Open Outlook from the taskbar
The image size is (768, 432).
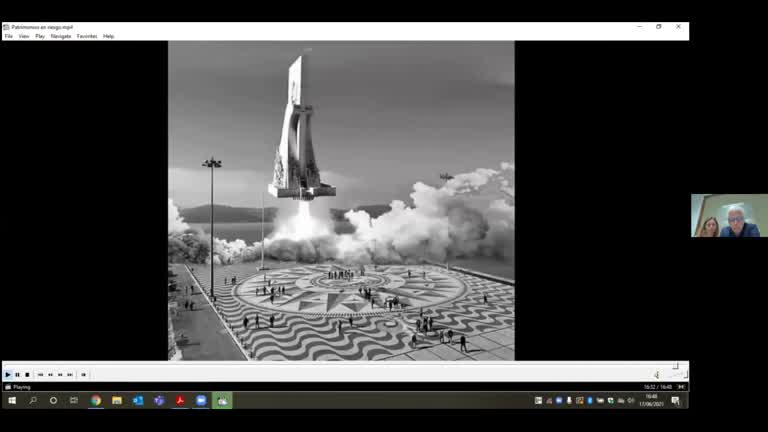[x=138, y=401]
